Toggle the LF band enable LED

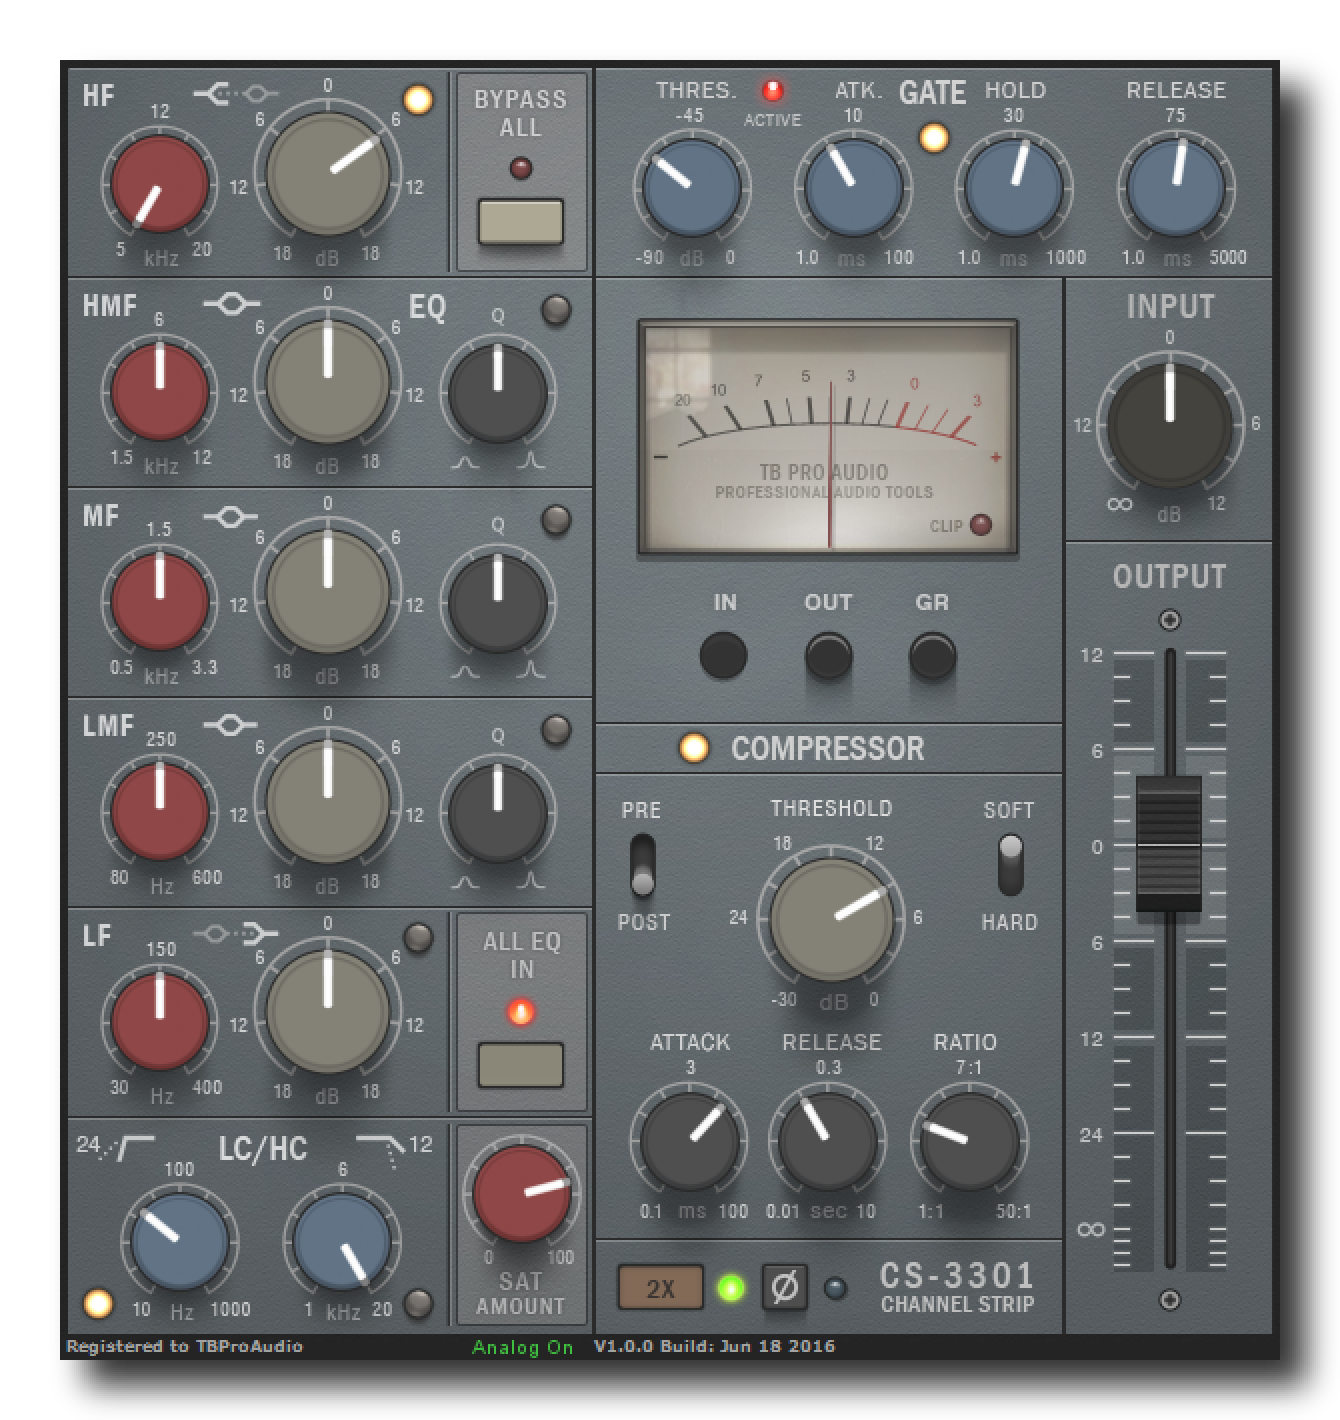(x=417, y=938)
